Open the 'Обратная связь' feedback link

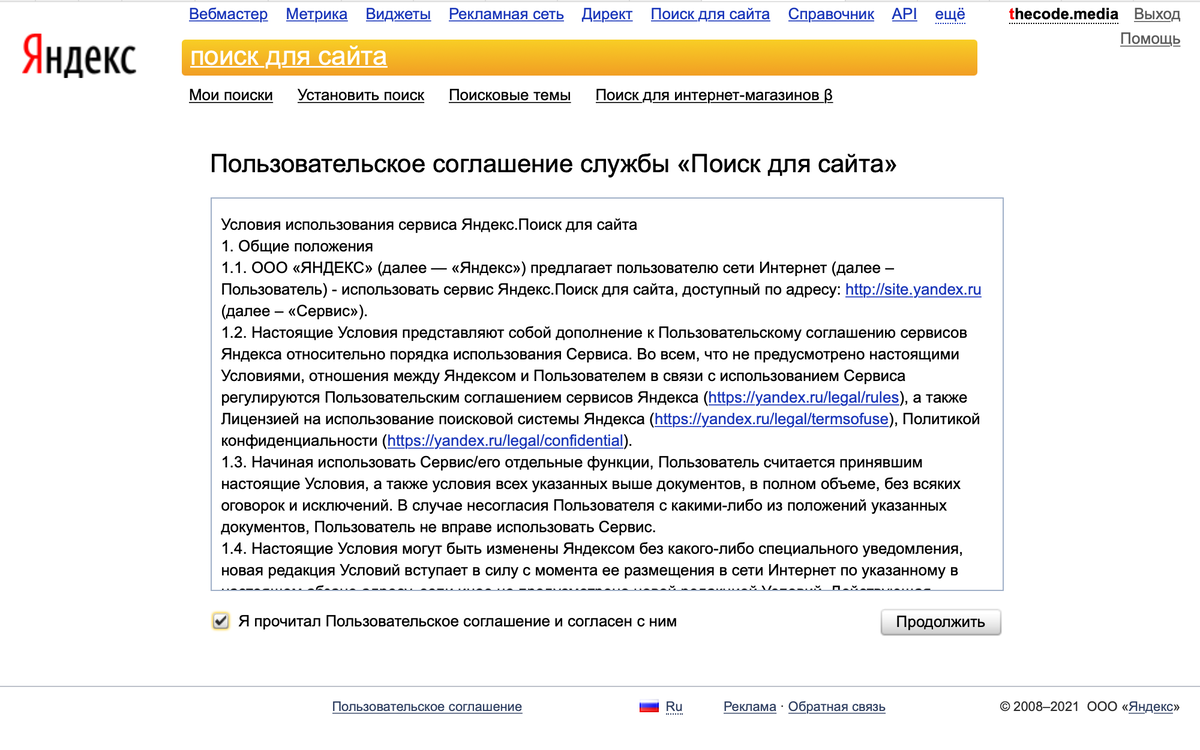click(x=837, y=707)
